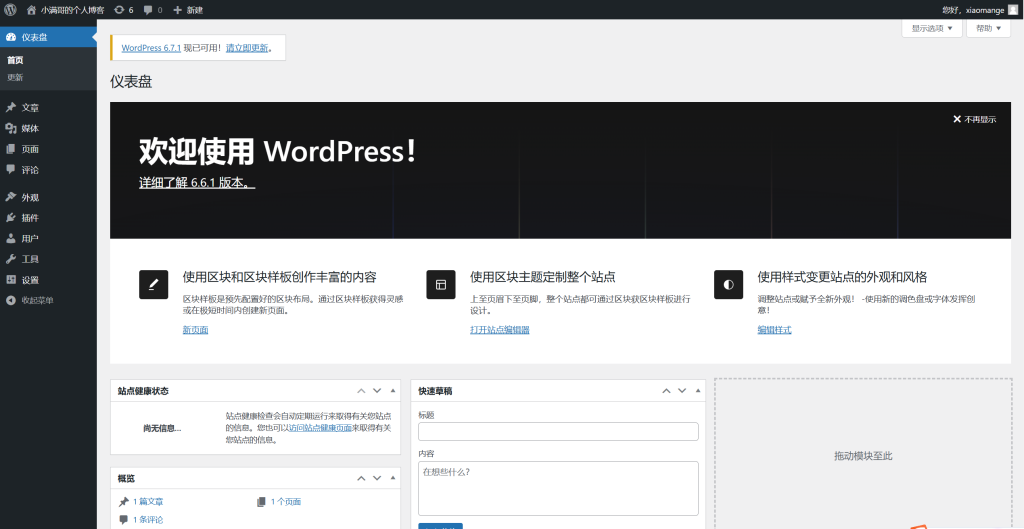Toggle collapse of 概览 panel
The width and height of the screenshot is (1024, 529).
point(392,478)
